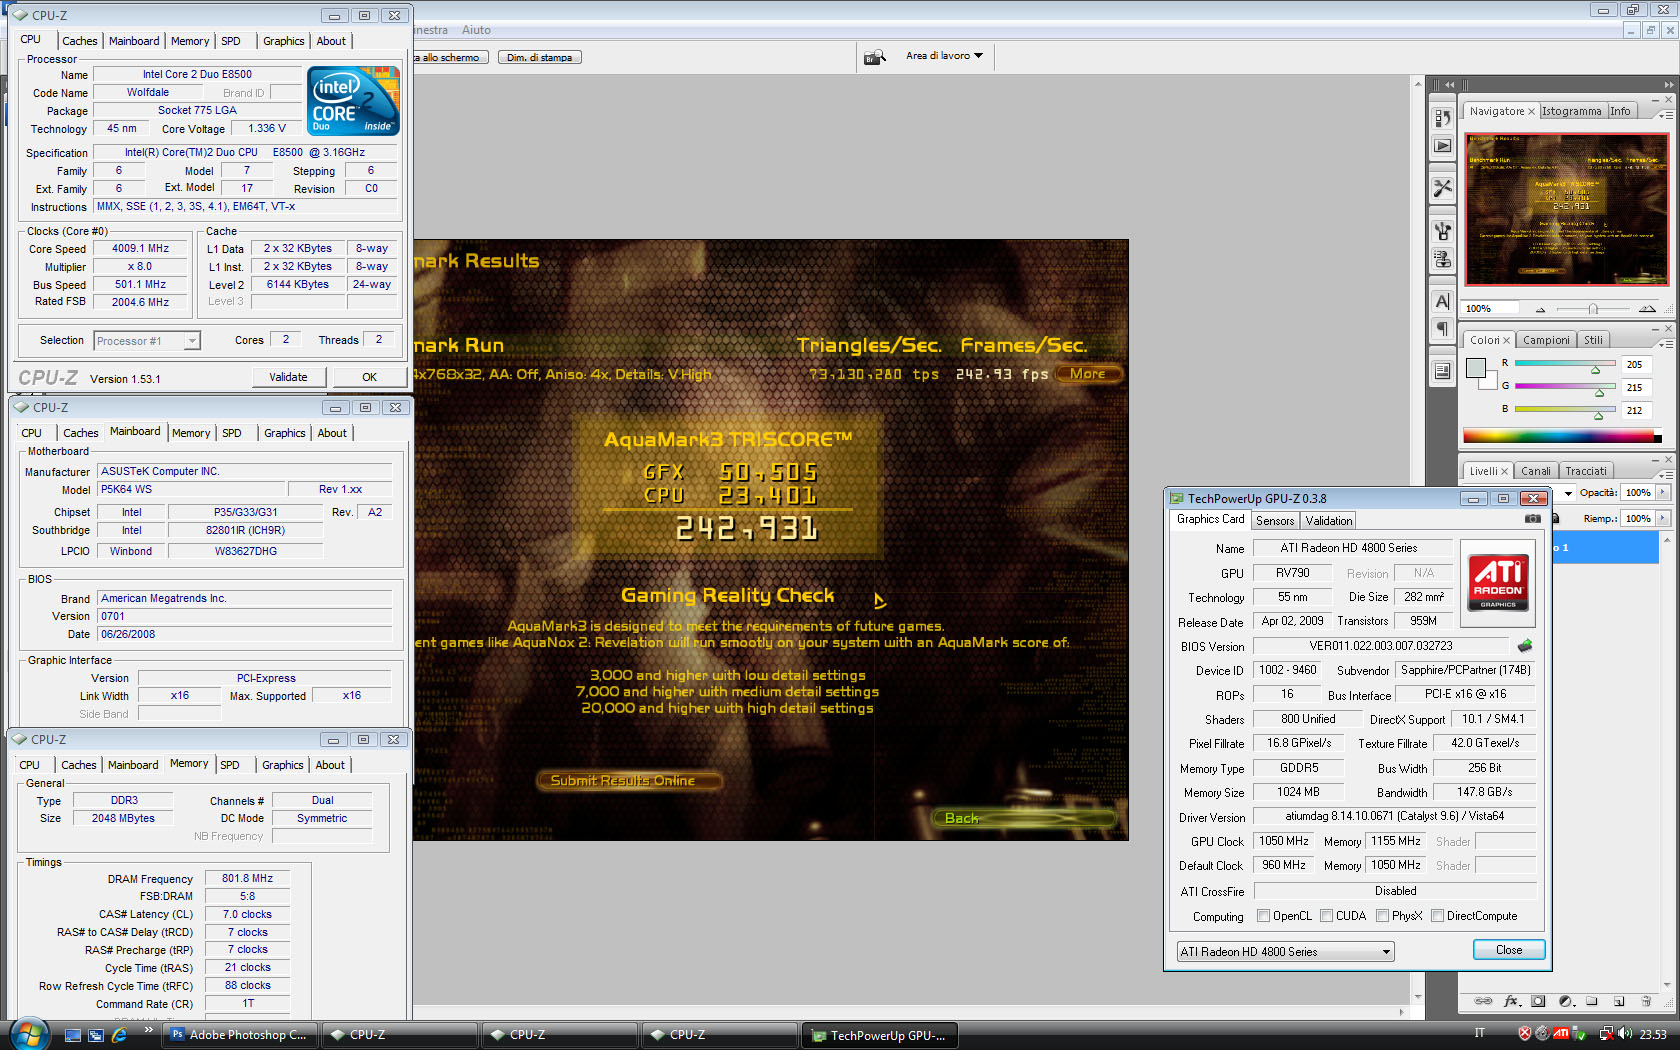Click Submit Results Online in AquaMark
The image size is (1680, 1050).
coord(630,780)
